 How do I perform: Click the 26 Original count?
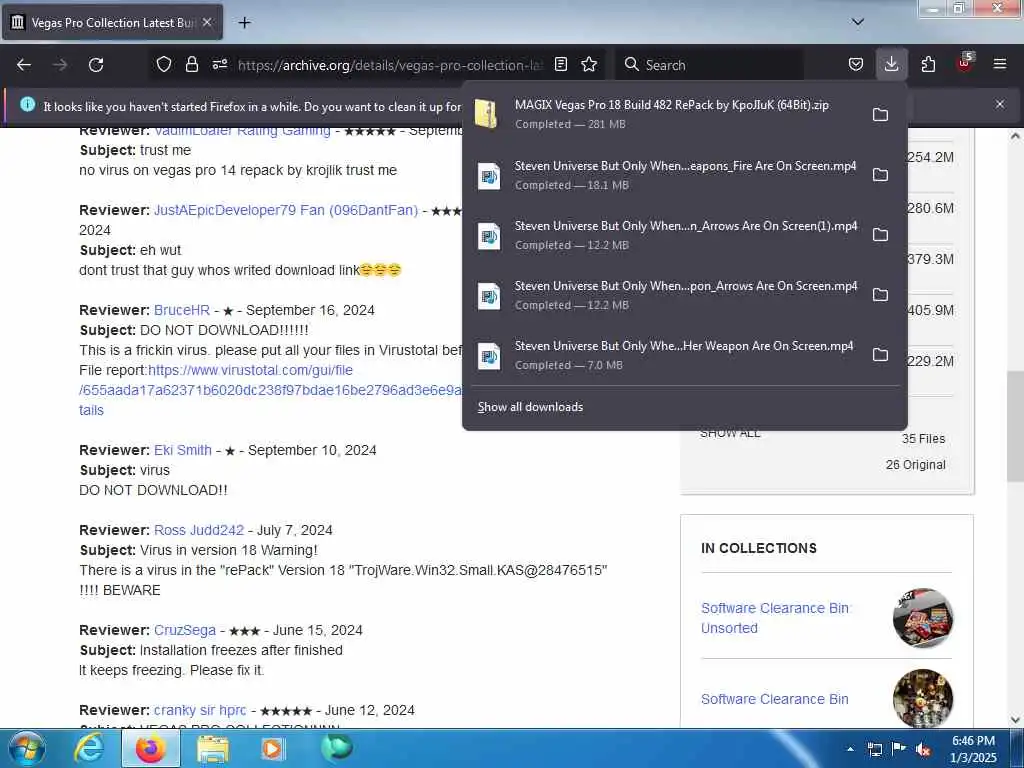click(x=915, y=465)
